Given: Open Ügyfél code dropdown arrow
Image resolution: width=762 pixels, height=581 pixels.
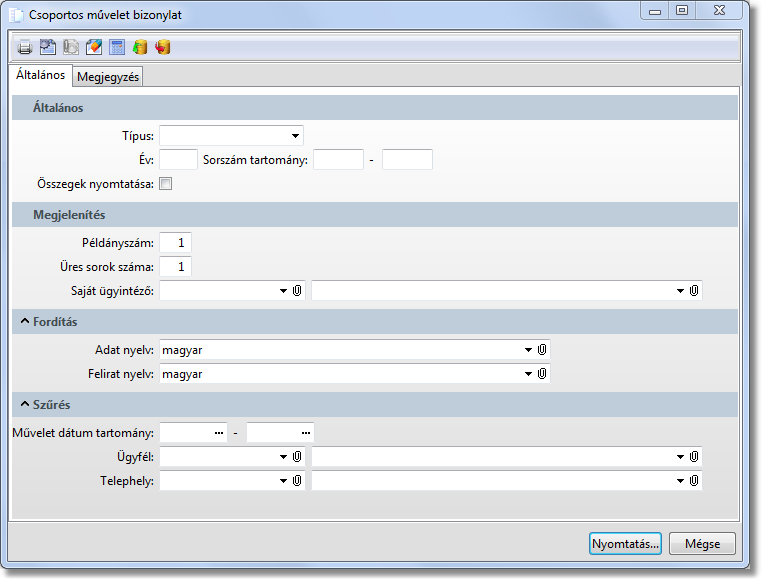Looking at the screenshot, I should point(283,457).
